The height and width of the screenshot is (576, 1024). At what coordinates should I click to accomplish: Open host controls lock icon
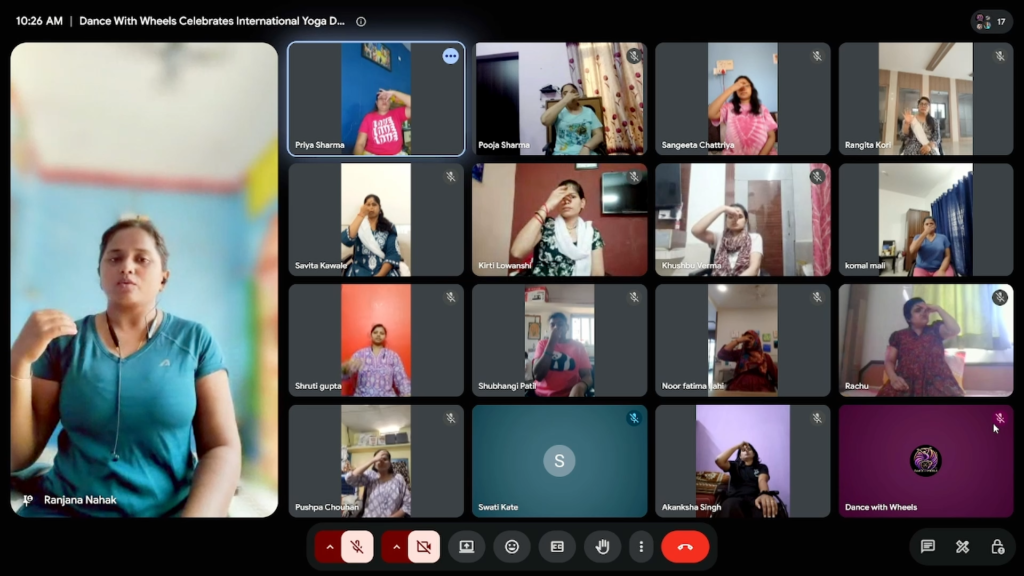(x=997, y=547)
